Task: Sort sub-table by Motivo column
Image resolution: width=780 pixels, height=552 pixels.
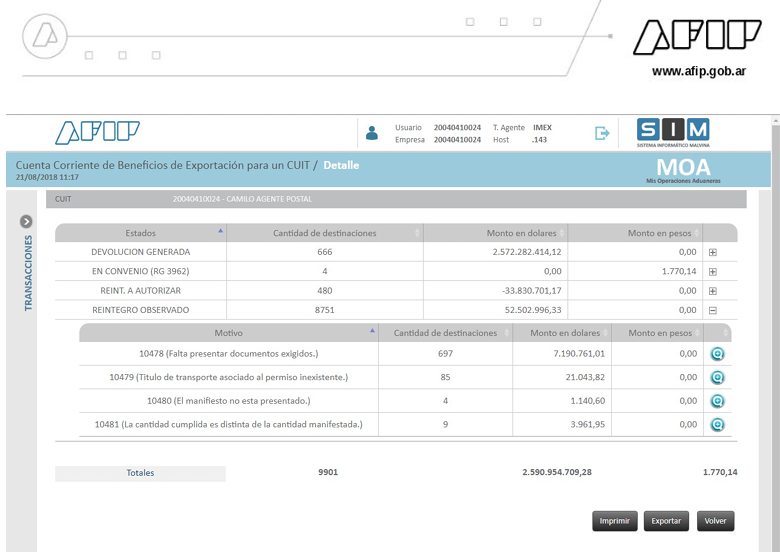Action: point(228,332)
